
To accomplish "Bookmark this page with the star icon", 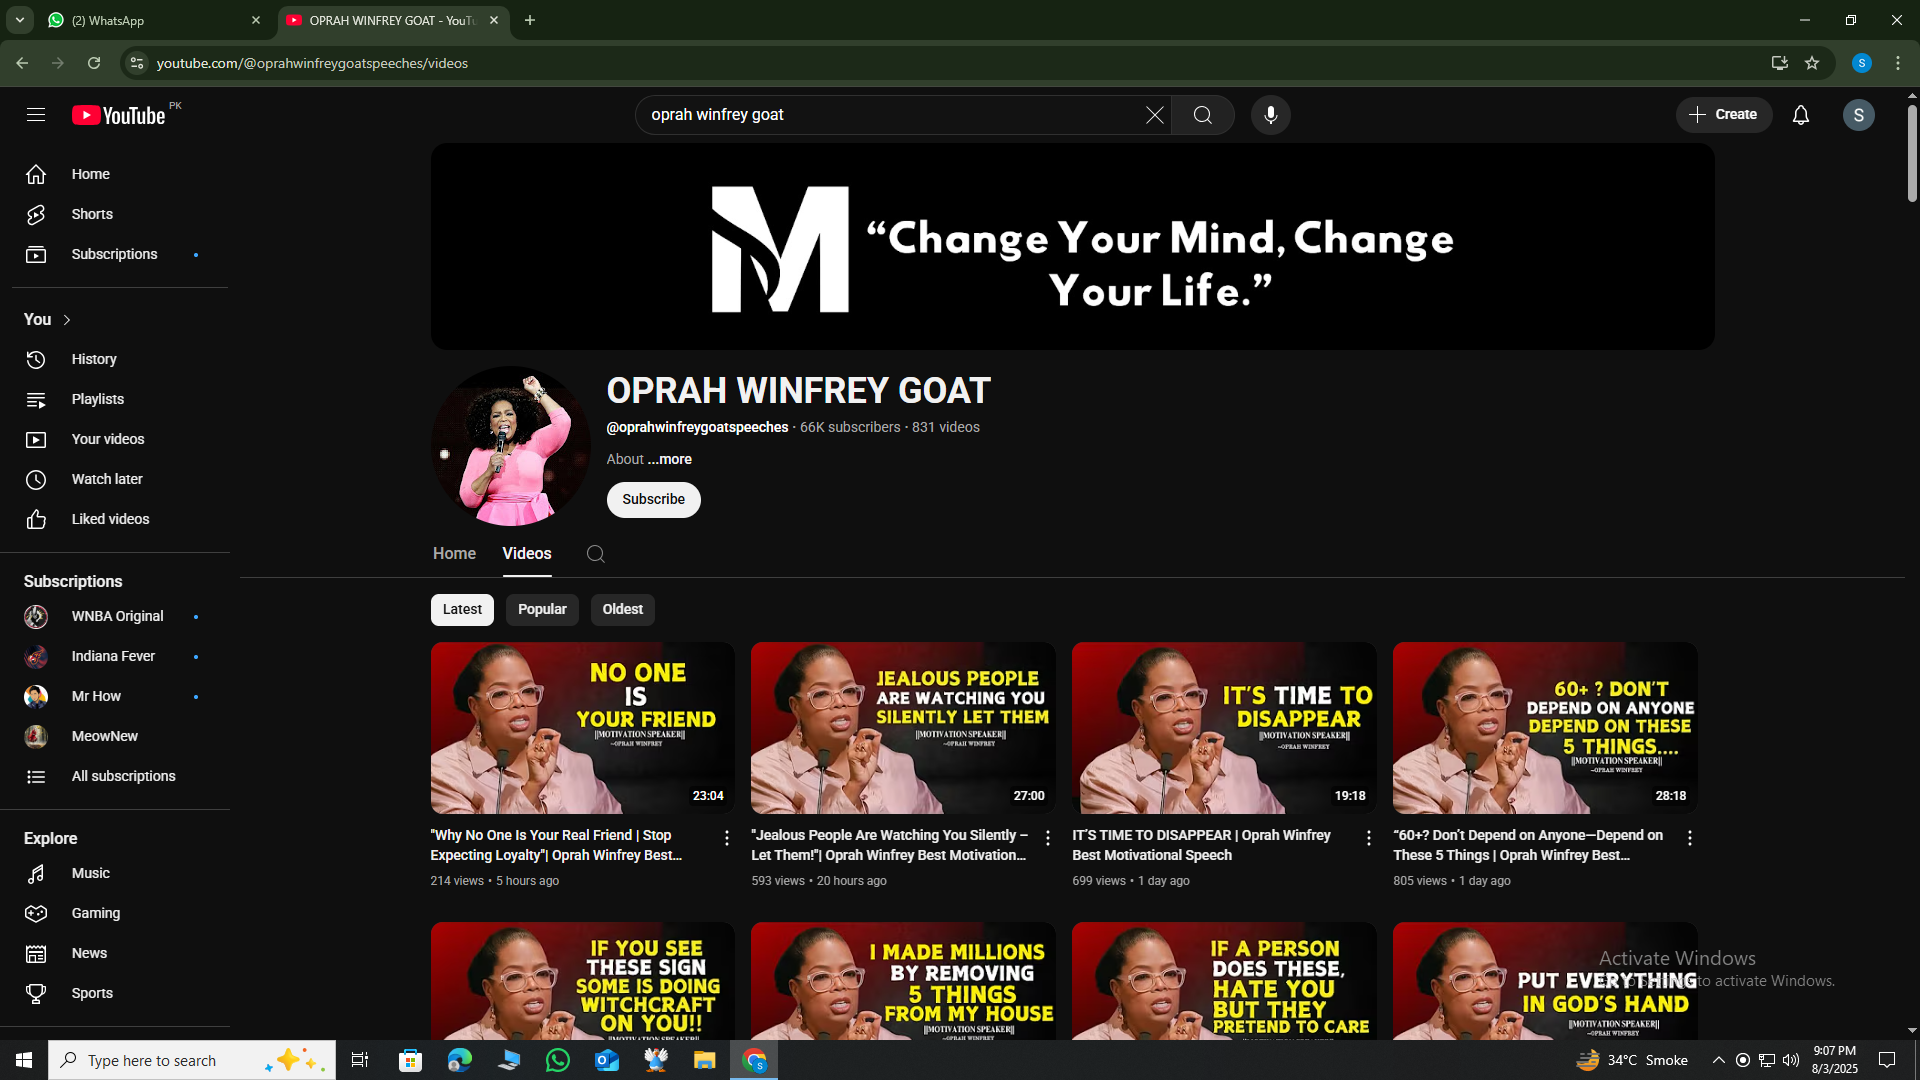I will tap(1812, 63).
